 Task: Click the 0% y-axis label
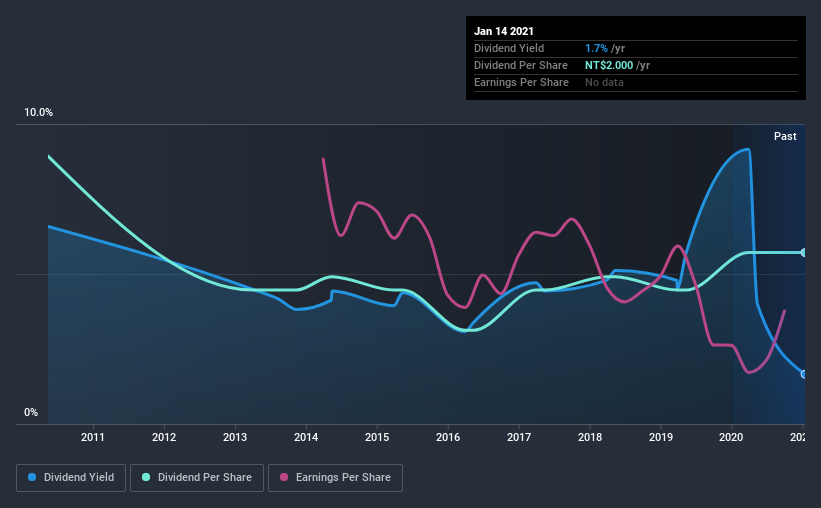(31, 413)
